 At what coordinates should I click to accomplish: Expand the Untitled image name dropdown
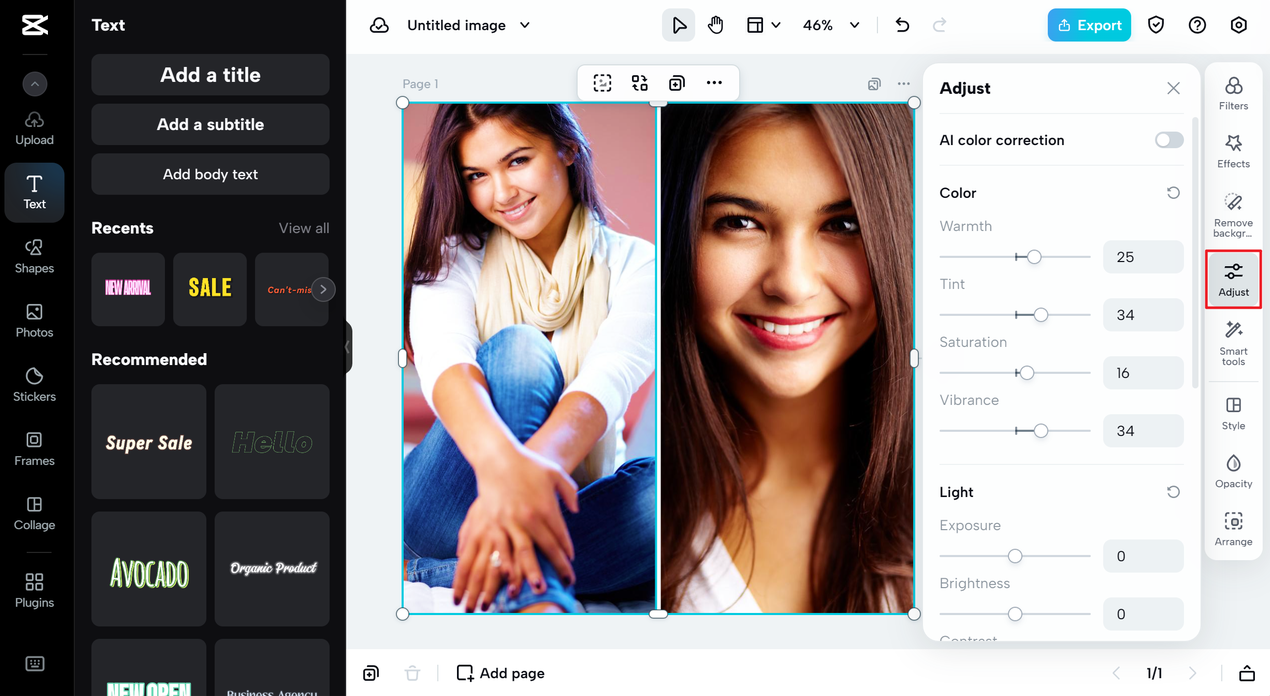[x=525, y=25]
